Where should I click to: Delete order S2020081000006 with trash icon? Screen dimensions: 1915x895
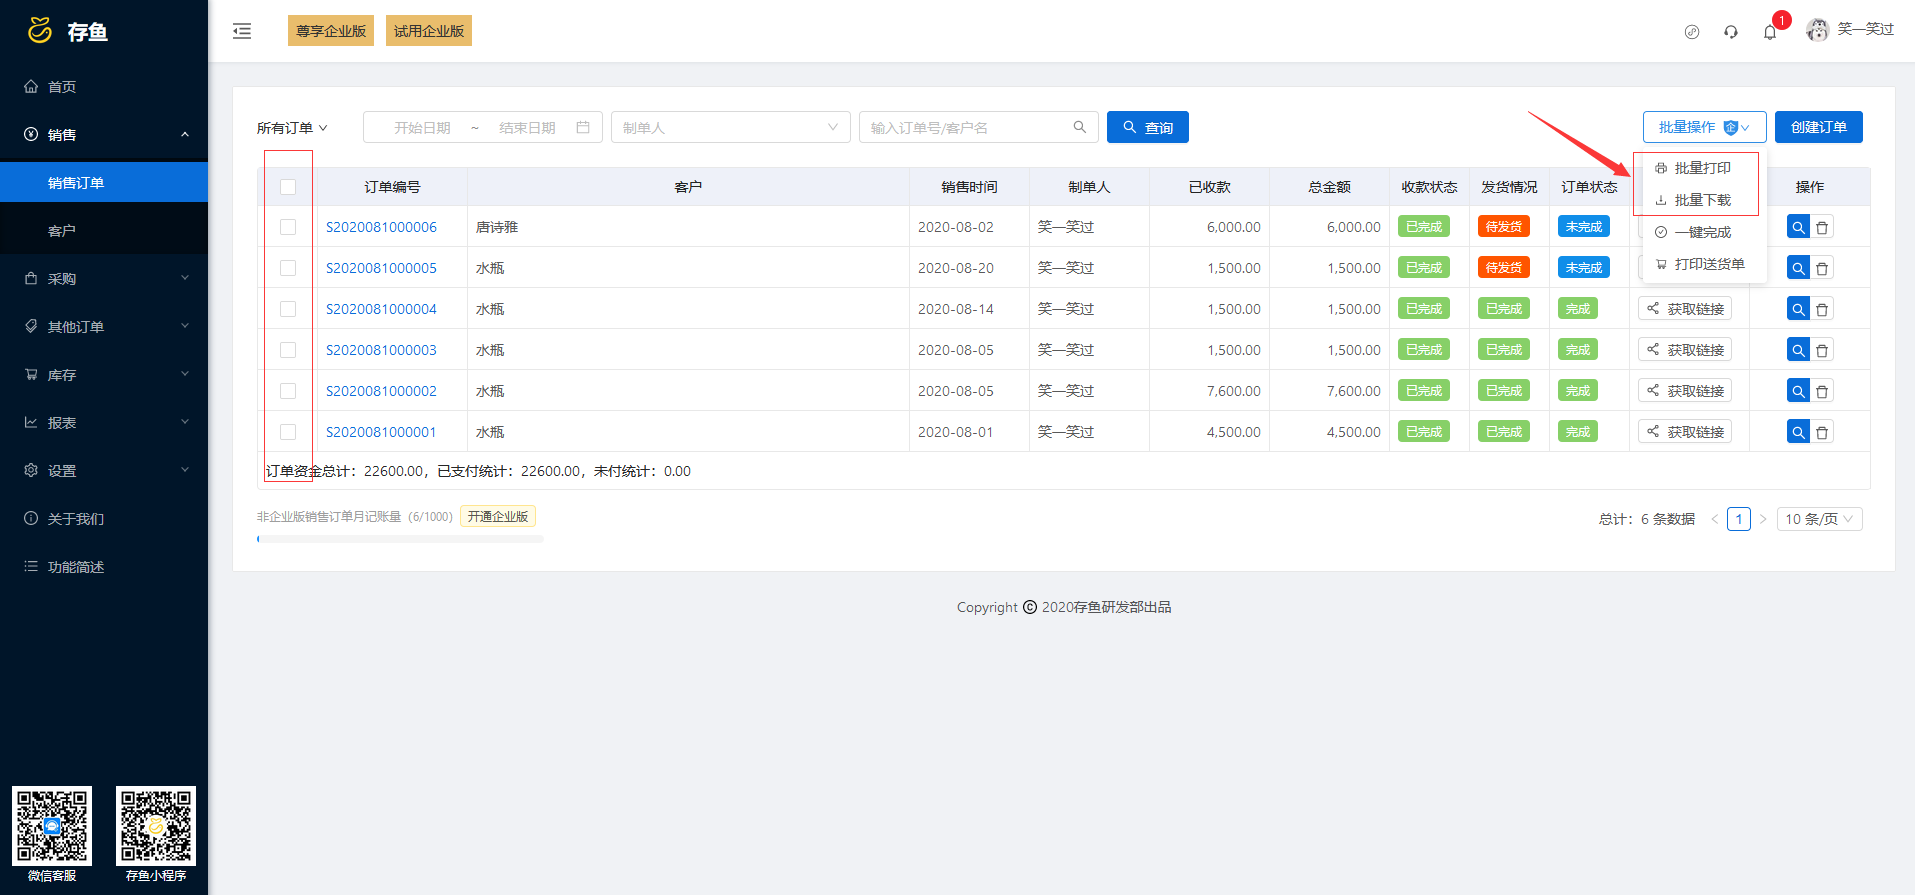[x=1822, y=227]
